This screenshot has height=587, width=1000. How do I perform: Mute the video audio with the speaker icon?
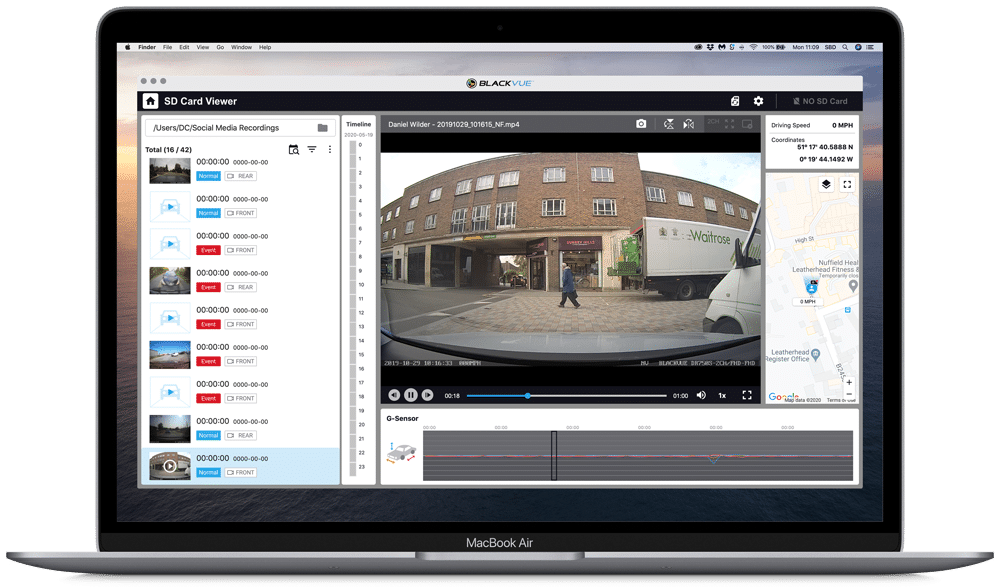click(x=703, y=394)
